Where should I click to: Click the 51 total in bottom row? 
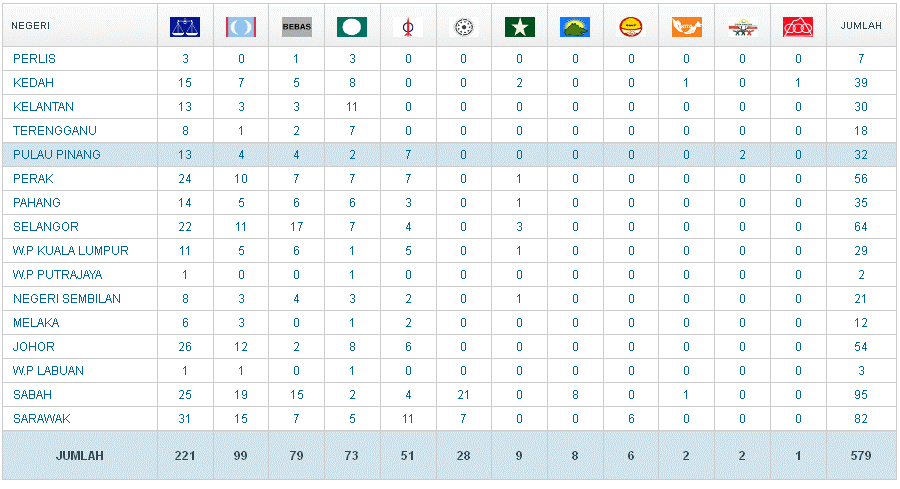tap(408, 456)
